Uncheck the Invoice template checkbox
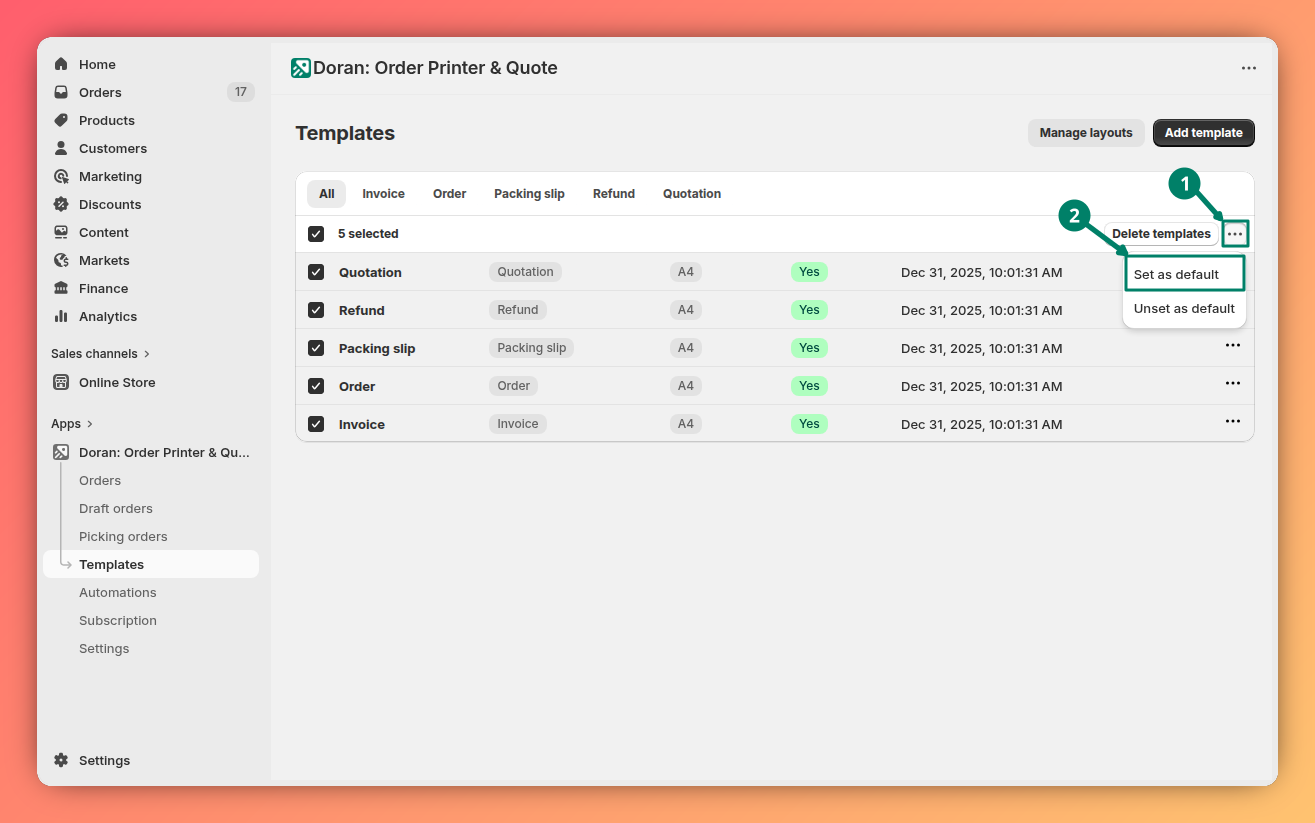 pyautogui.click(x=316, y=424)
